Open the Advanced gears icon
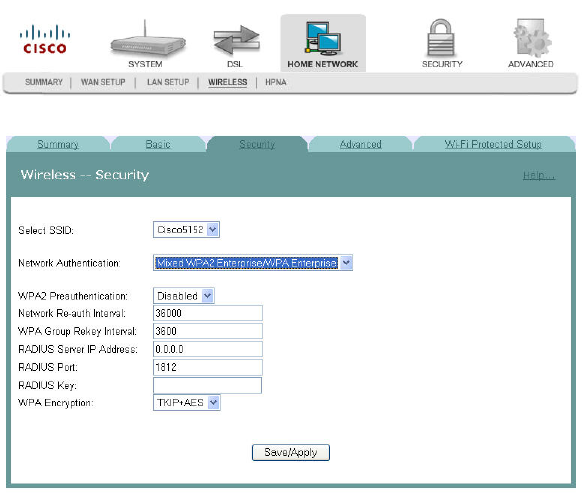This screenshot has width=588, height=499. click(x=531, y=38)
